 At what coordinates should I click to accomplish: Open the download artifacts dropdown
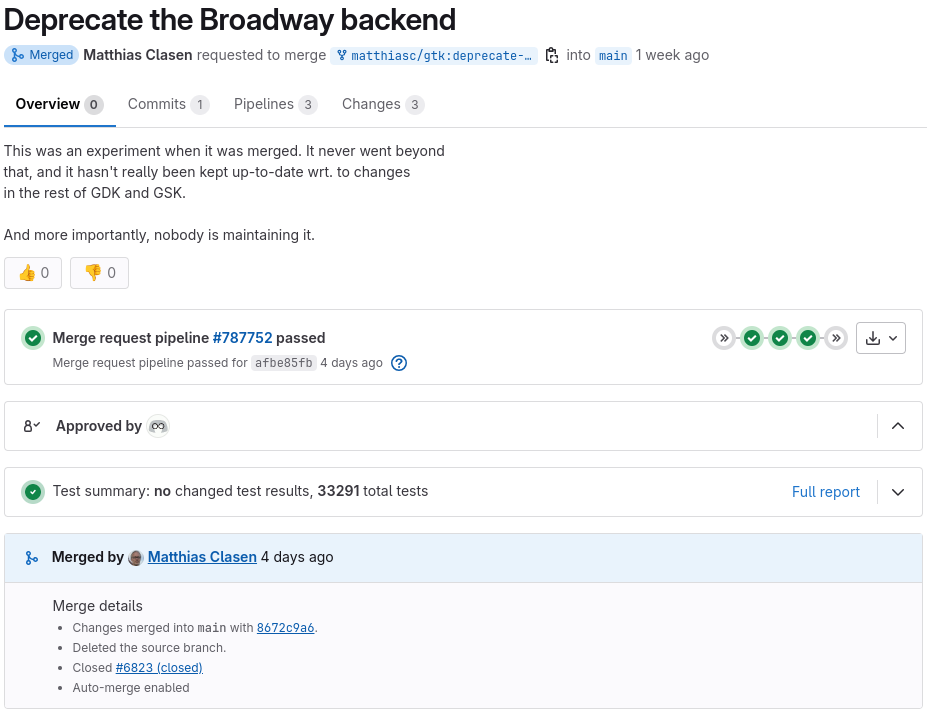coord(881,338)
